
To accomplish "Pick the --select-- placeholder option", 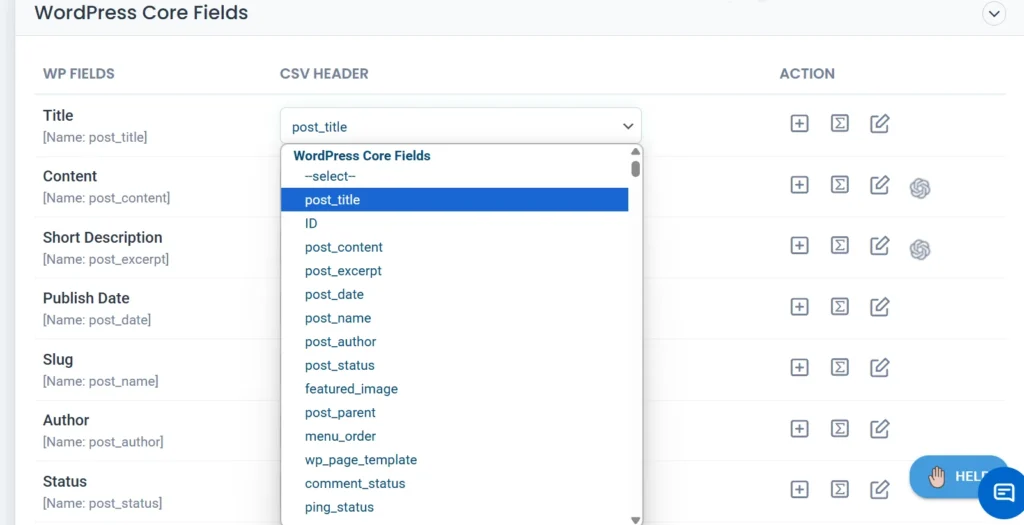I will tap(330, 176).
